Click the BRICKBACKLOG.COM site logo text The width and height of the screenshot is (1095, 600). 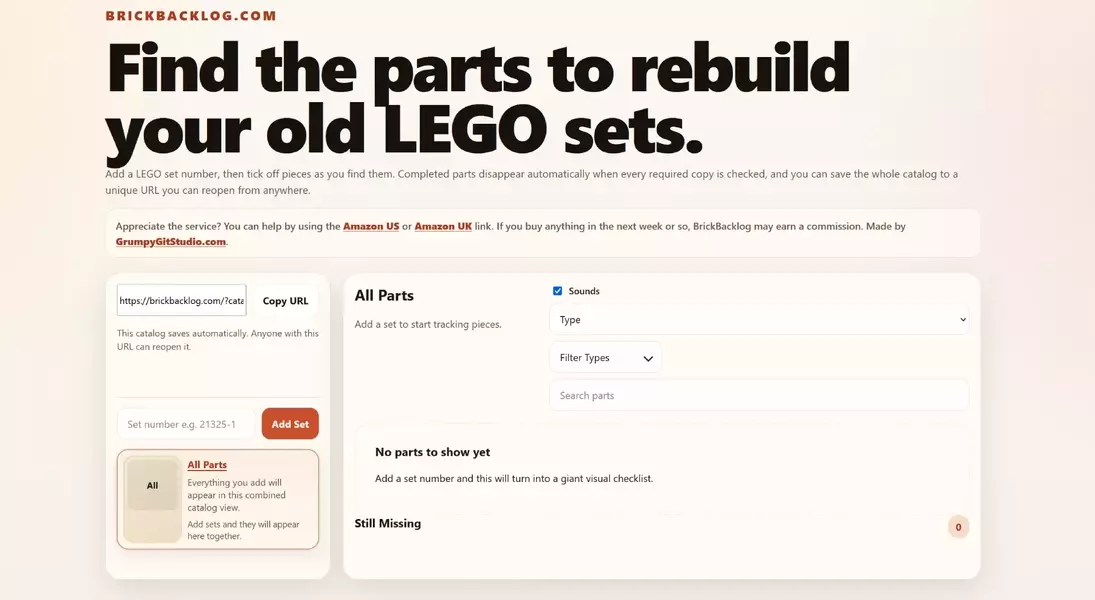(191, 16)
